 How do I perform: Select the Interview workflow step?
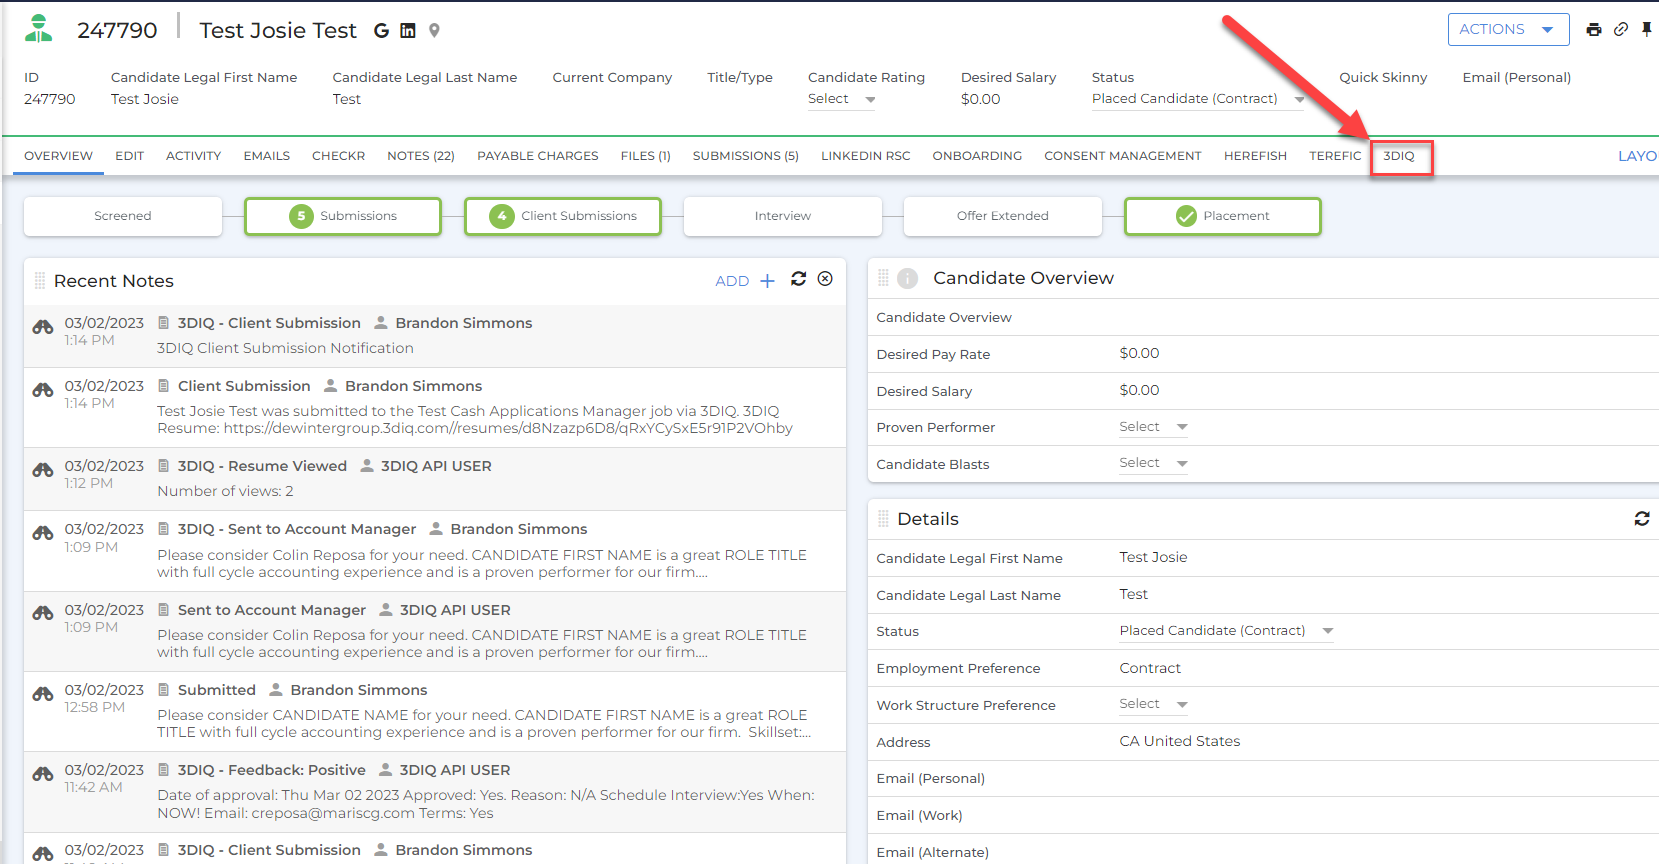(783, 216)
